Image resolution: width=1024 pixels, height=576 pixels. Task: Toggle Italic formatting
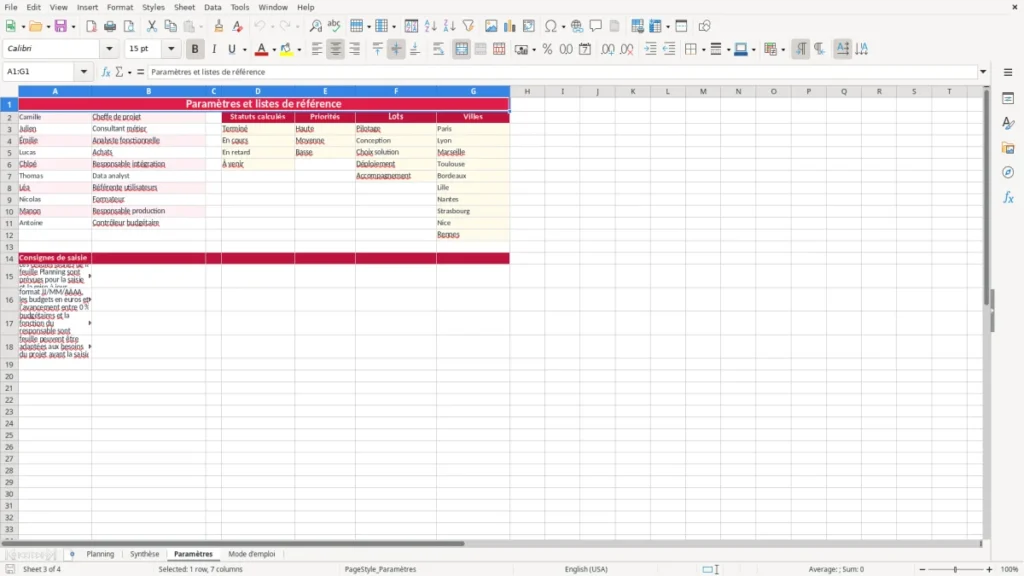coord(214,49)
